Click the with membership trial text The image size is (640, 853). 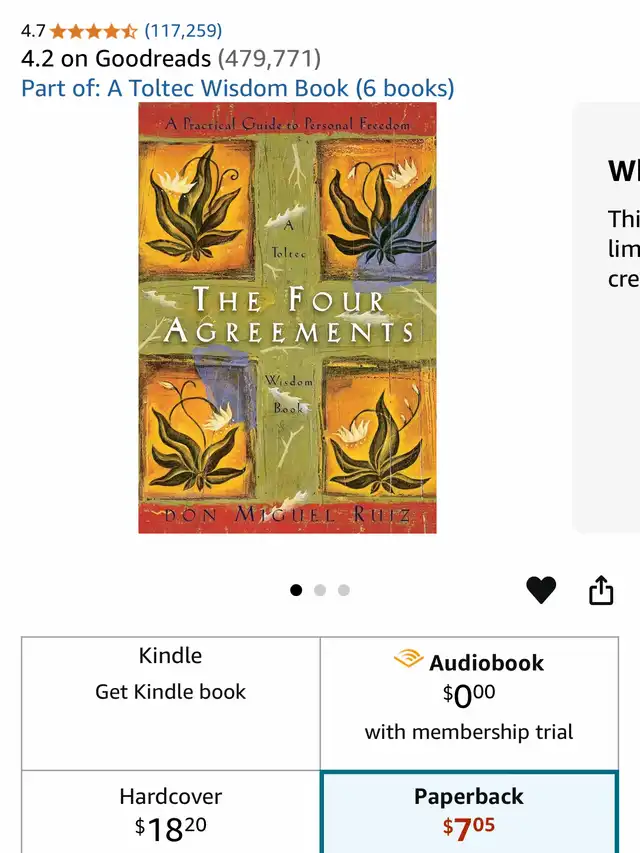click(469, 732)
